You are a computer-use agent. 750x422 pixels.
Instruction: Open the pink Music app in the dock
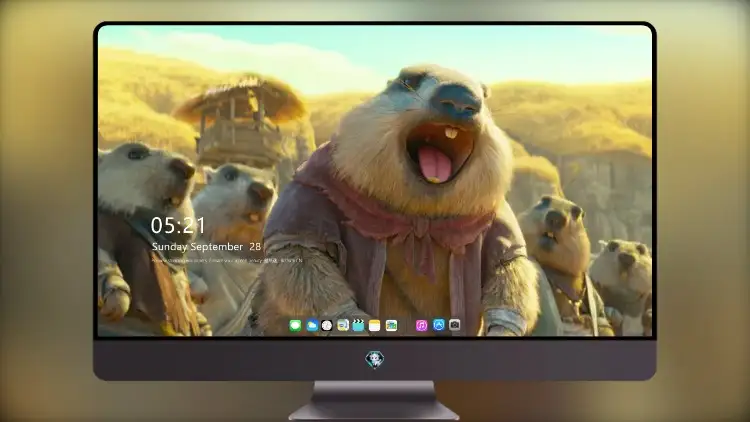[x=421, y=326]
